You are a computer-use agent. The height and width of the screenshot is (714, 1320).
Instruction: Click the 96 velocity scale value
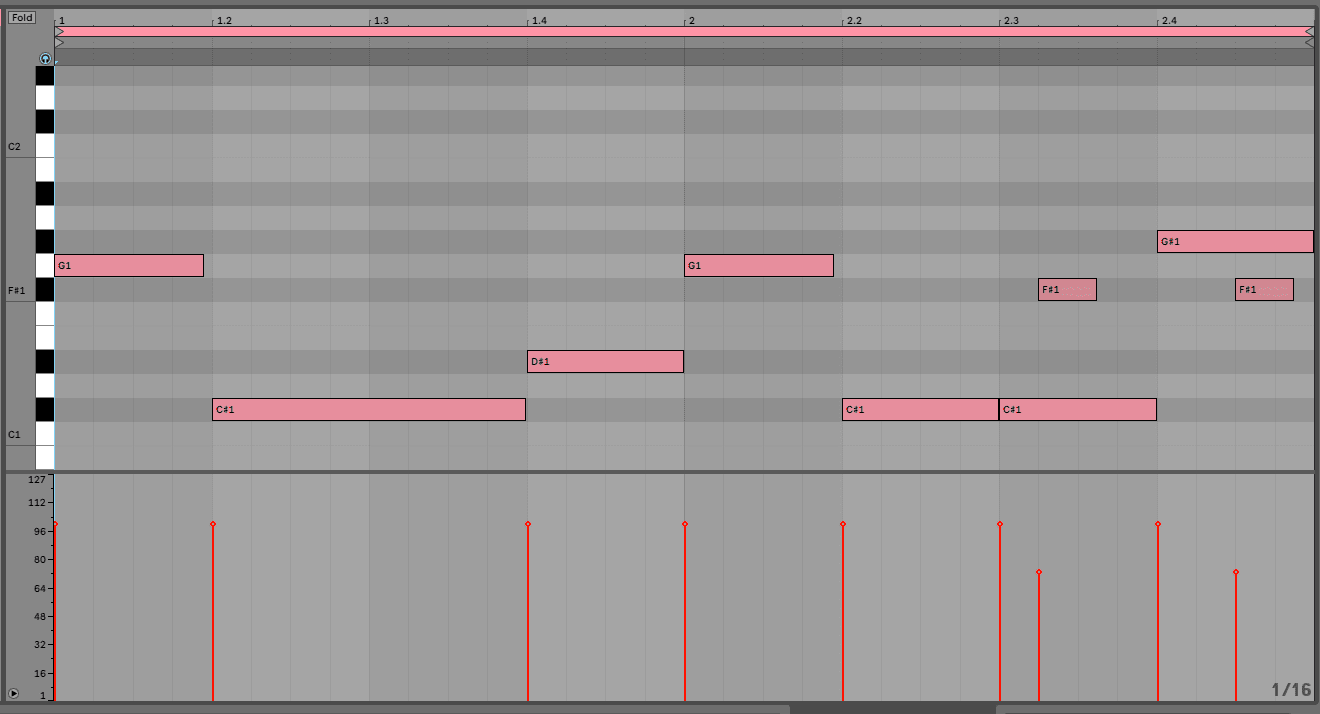[40, 531]
